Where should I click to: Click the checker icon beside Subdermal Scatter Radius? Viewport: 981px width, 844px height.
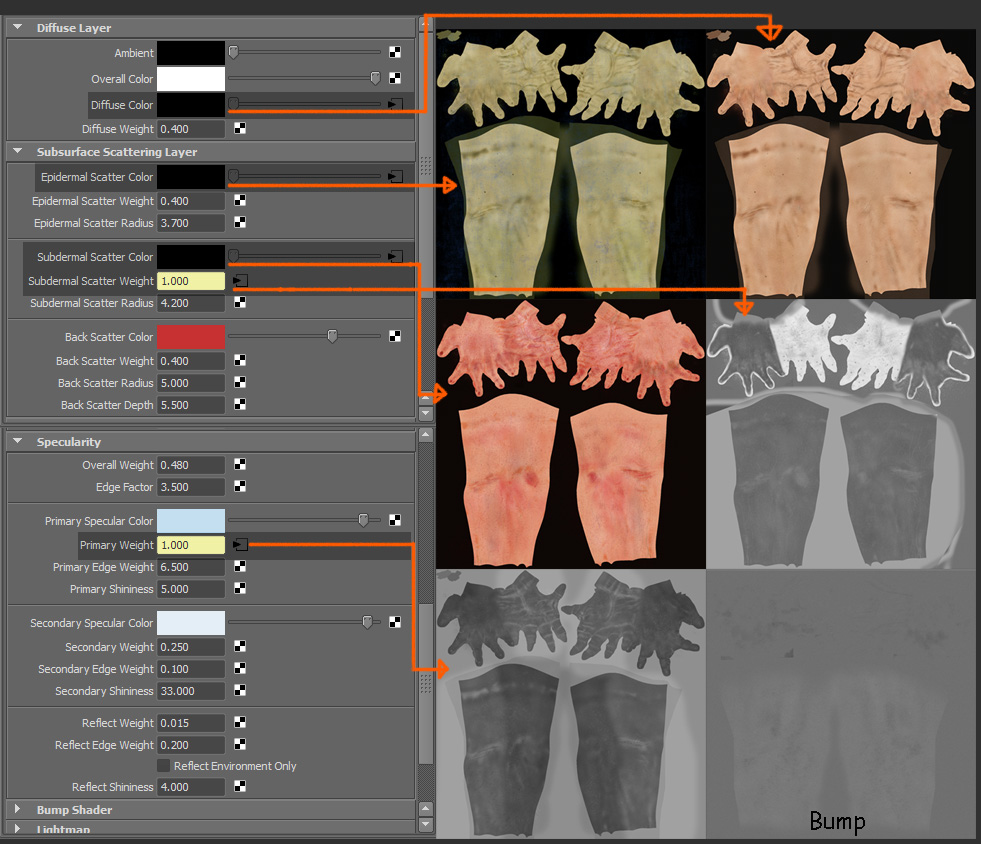240,302
